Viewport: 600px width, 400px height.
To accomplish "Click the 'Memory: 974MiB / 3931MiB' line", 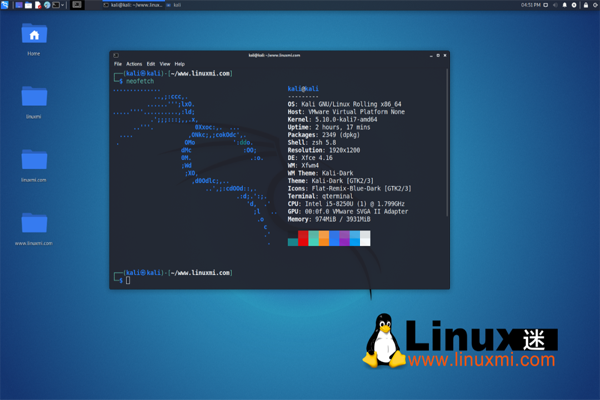I will point(329,219).
